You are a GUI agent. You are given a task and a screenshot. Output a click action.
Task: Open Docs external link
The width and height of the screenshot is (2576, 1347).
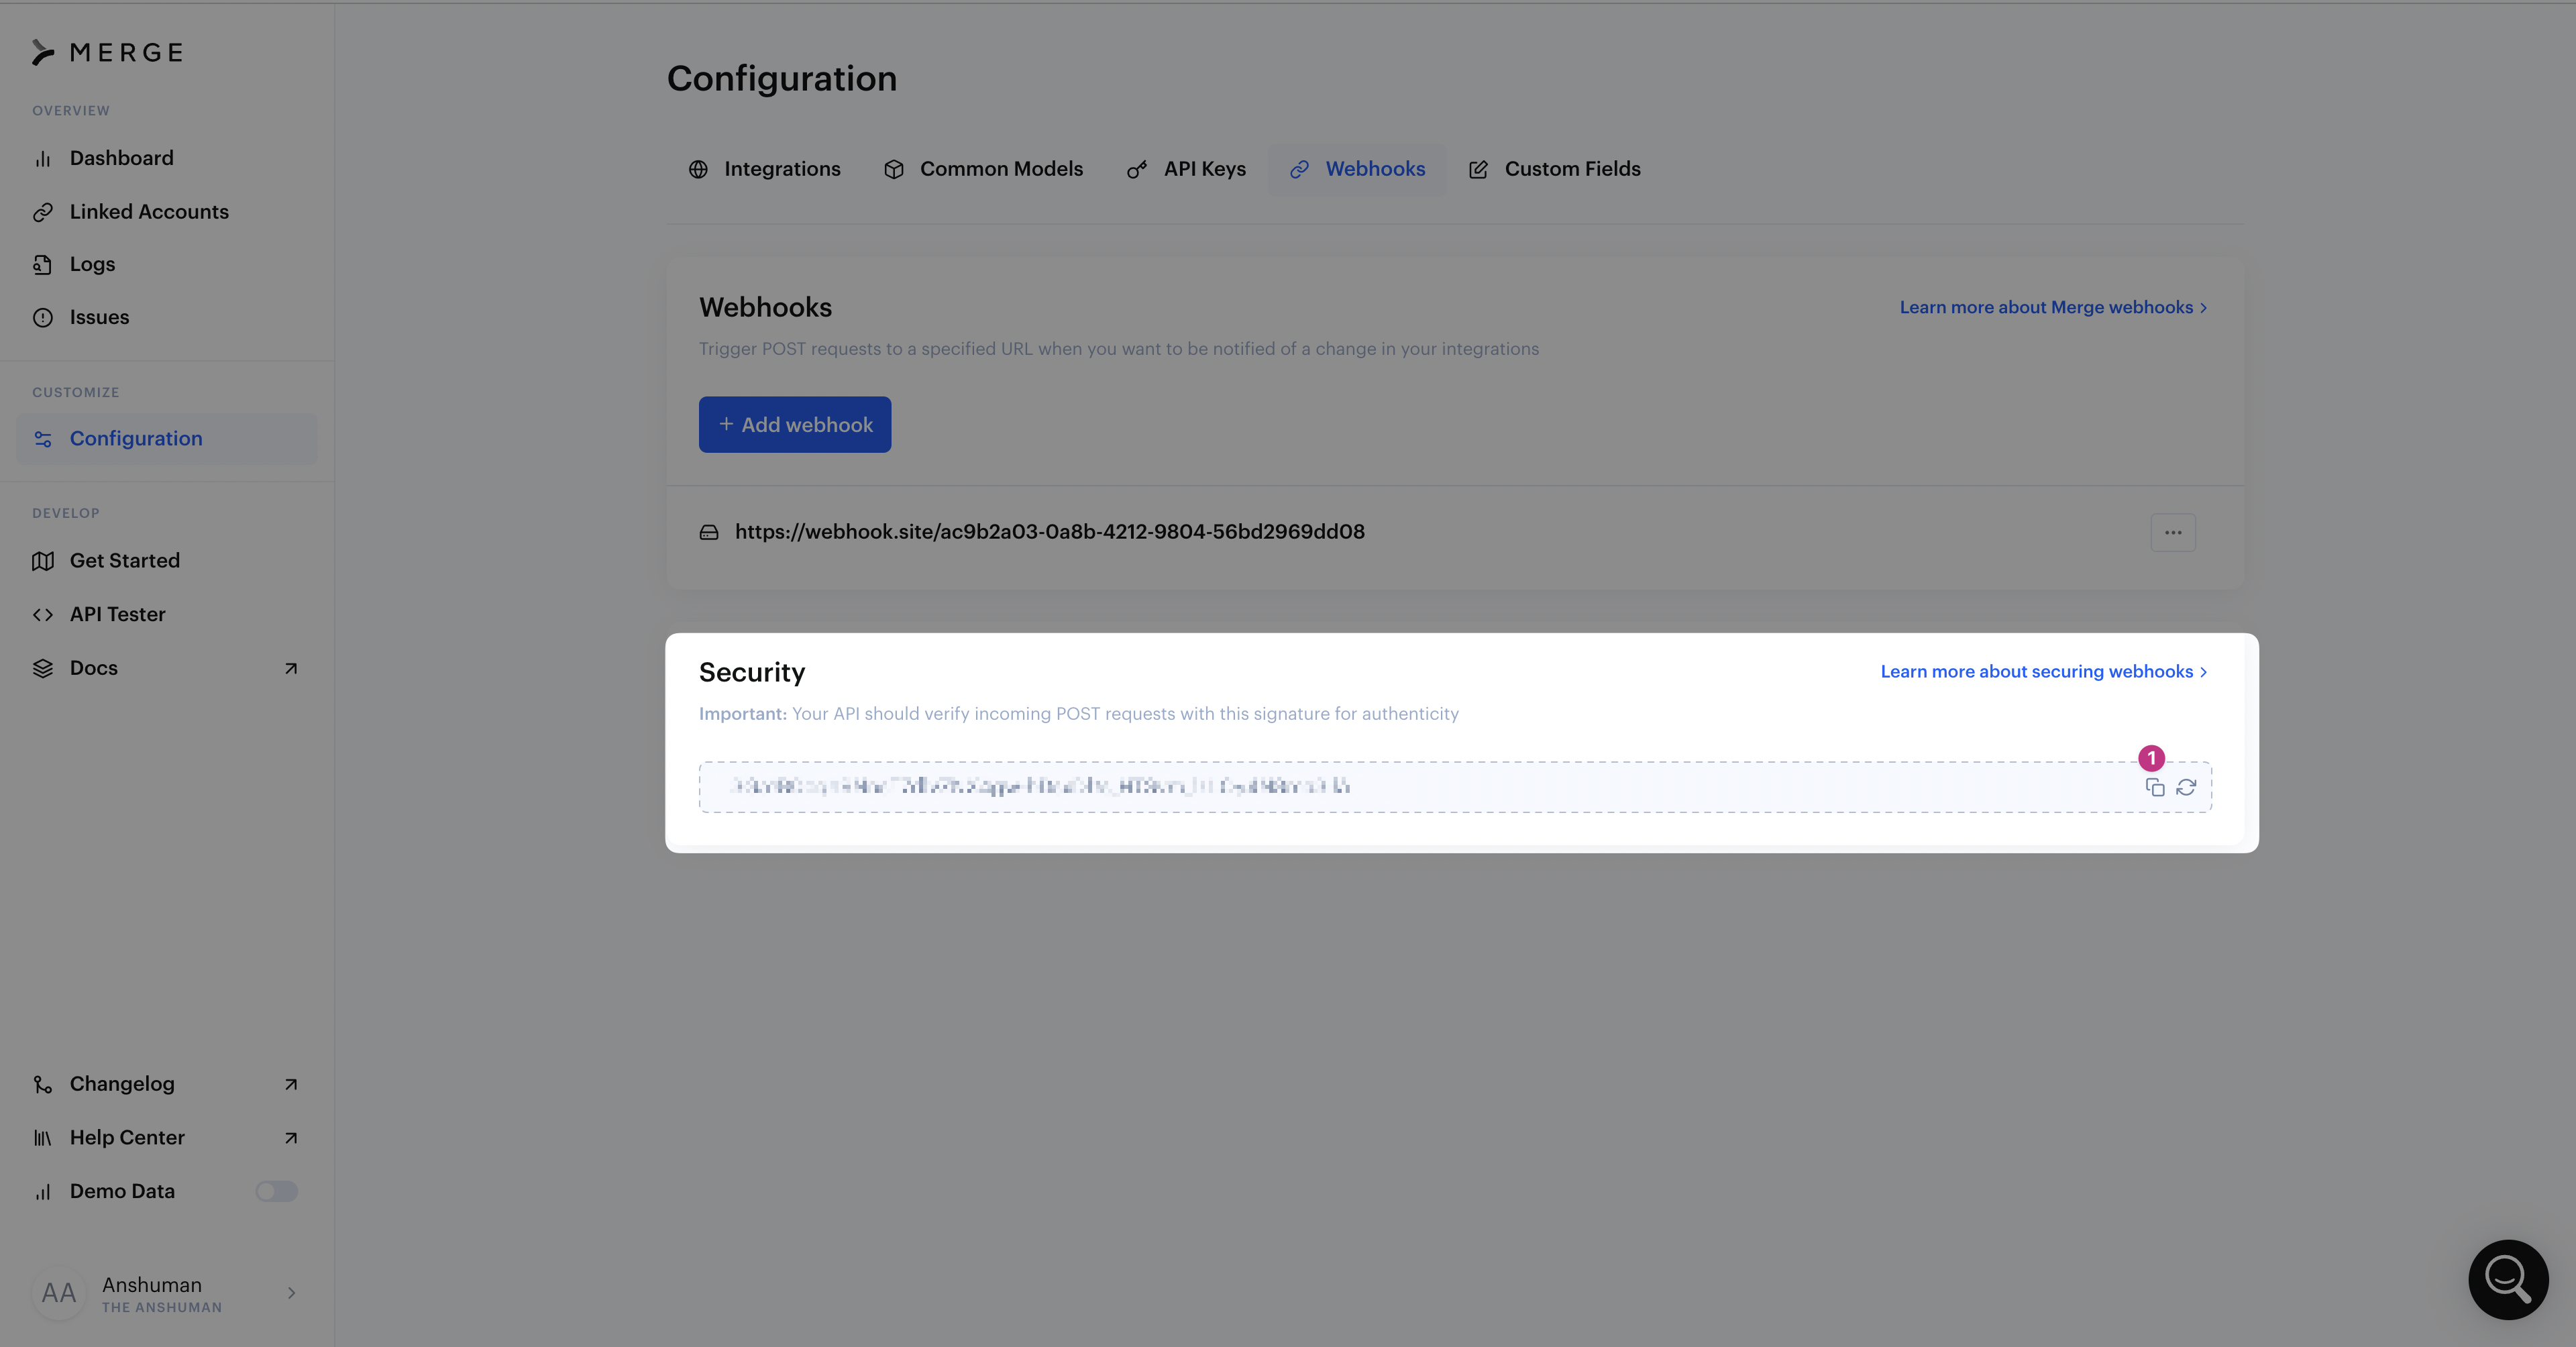[166, 668]
